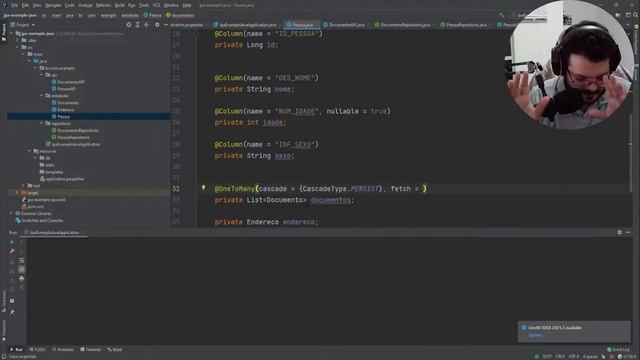Expand the test folder node
The height and width of the screenshot is (360, 640).
[x=24, y=186]
